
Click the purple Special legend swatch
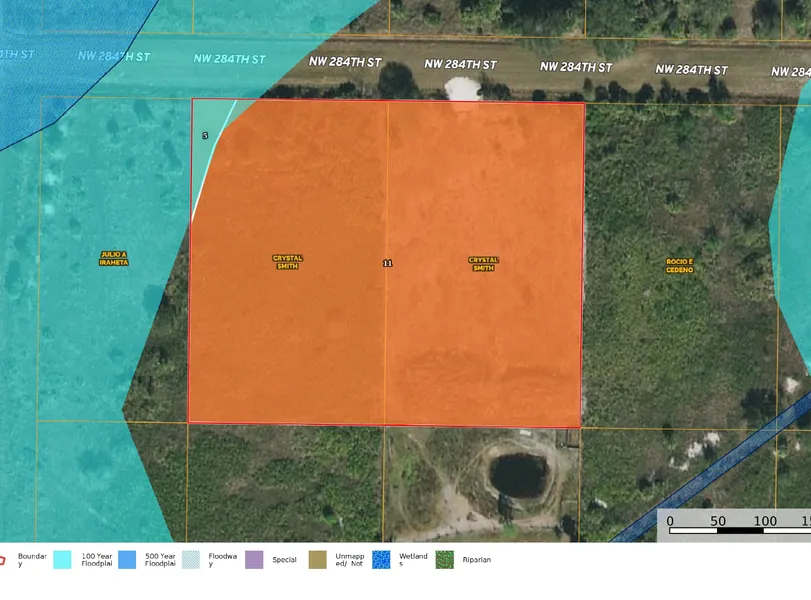pyautogui.click(x=254, y=560)
